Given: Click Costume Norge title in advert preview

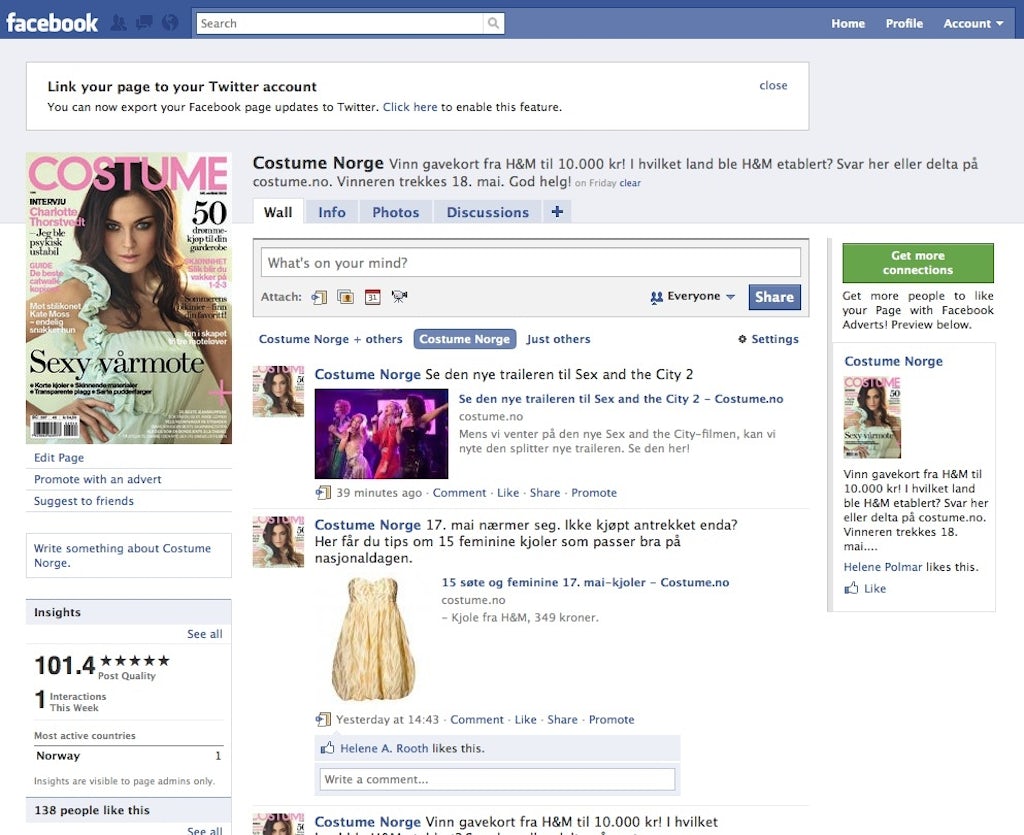Looking at the screenshot, I should click(x=893, y=361).
